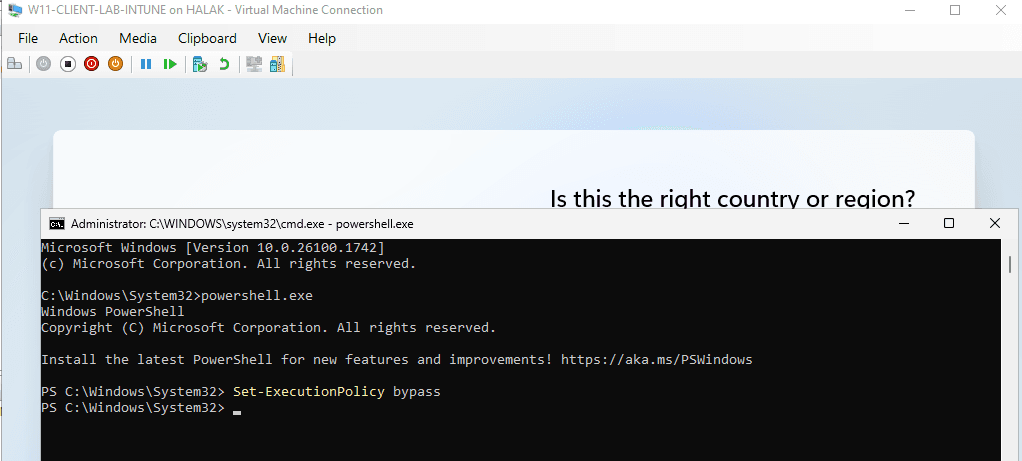Save VM state with the orange power icon
This screenshot has height=461, width=1022.
[x=115, y=64]
